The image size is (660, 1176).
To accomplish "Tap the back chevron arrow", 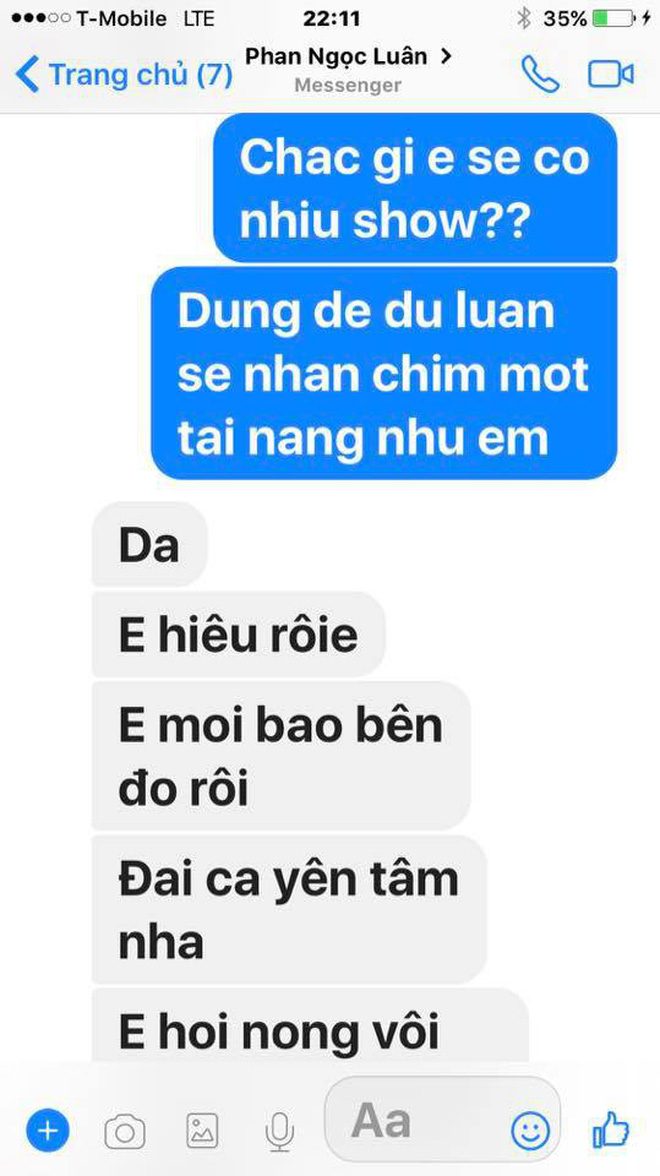I will 26,75.
